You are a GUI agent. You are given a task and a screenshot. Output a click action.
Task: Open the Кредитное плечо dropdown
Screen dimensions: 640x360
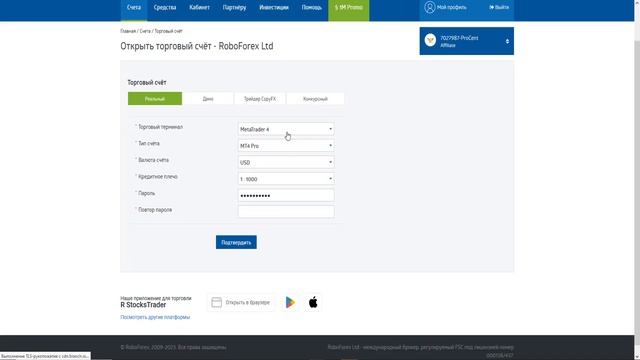[x=286, y=179]
